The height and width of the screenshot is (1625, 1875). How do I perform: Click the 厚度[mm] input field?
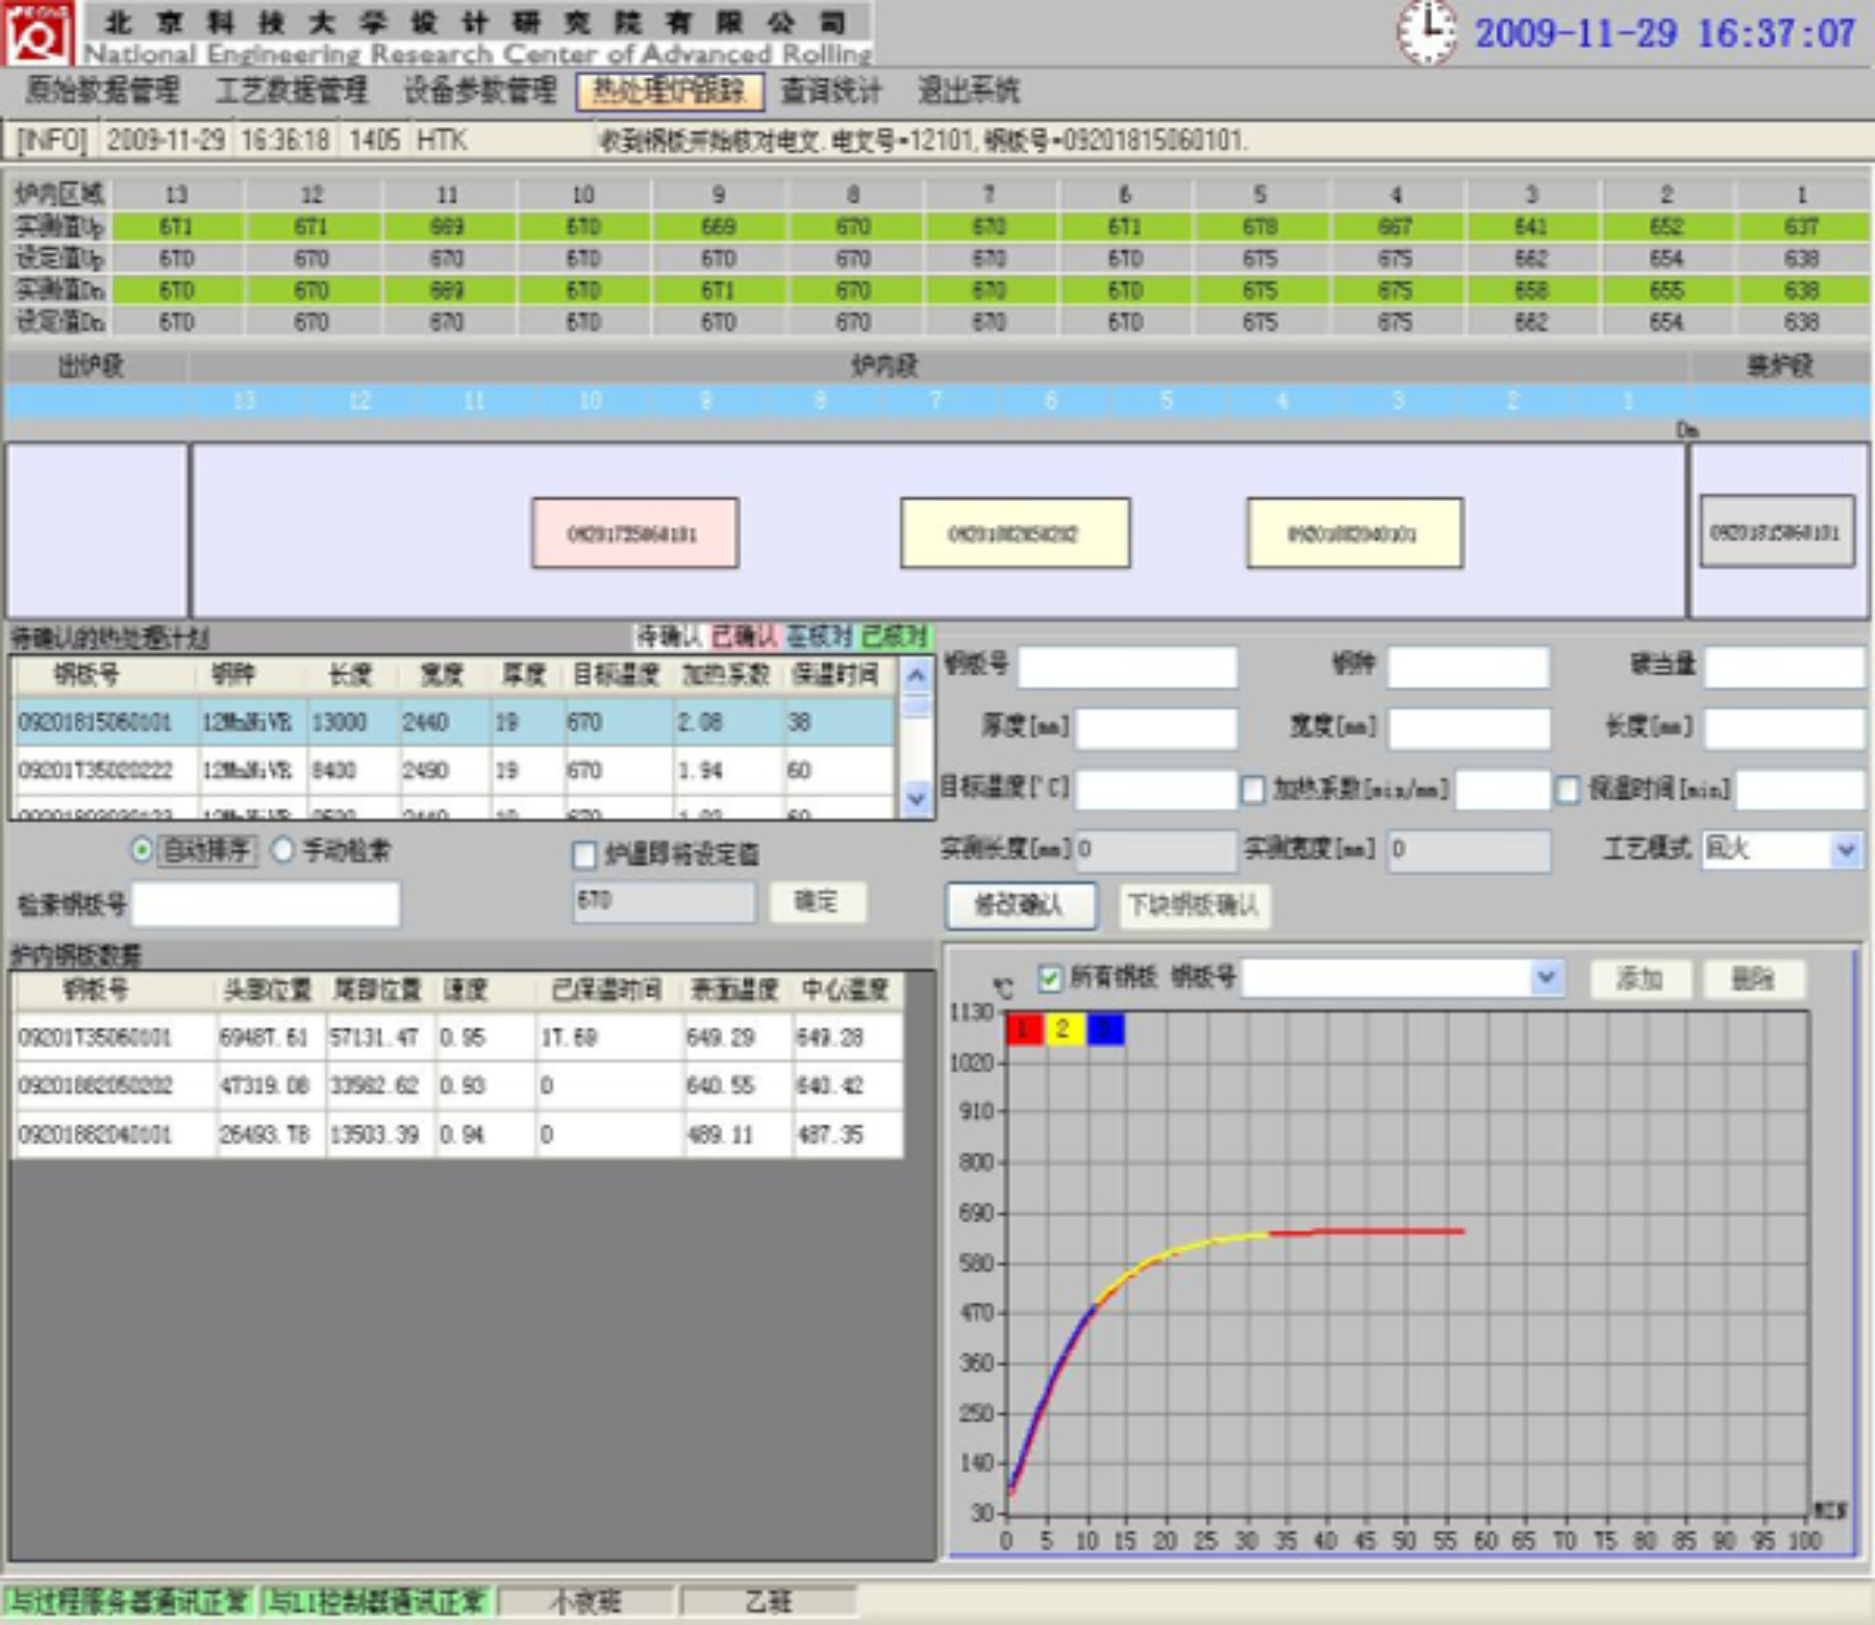1156,728
